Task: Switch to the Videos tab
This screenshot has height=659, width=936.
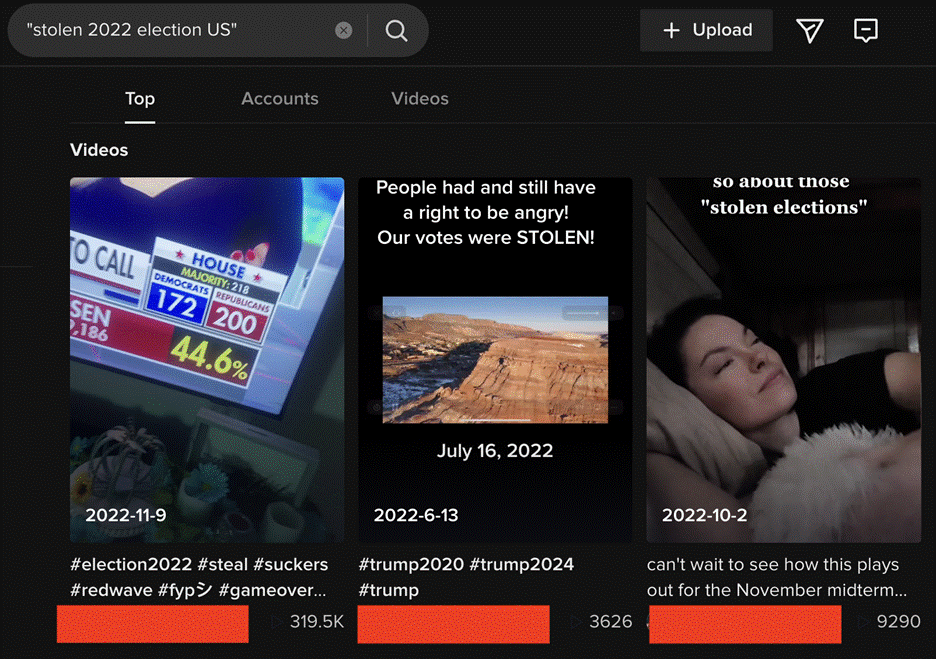Action: click(x=420, y=99)
